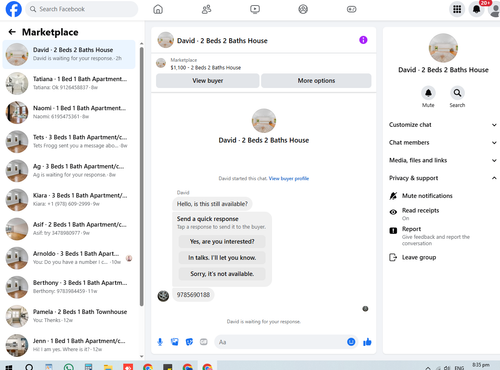Click the "Hello, is this still available?" message
This screenshot has height=370, width=500.
(x=212, y=204)
